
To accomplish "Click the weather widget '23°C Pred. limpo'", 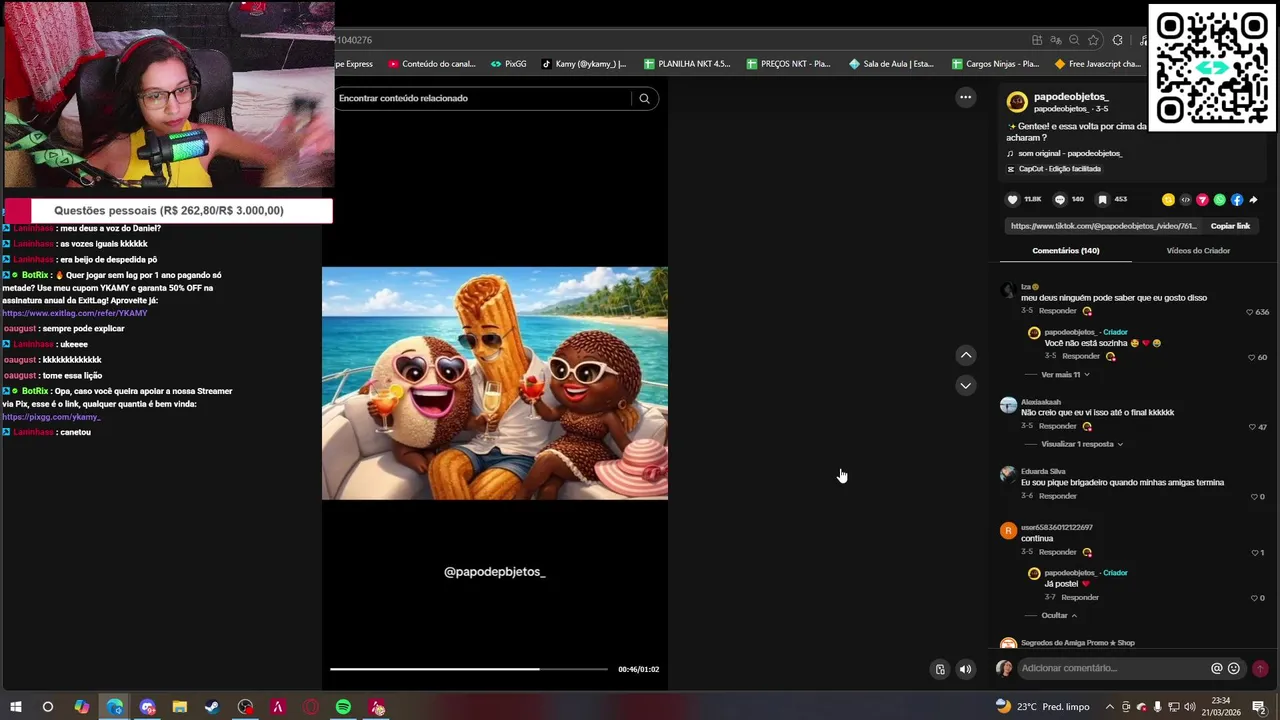I will [1045, 707].
